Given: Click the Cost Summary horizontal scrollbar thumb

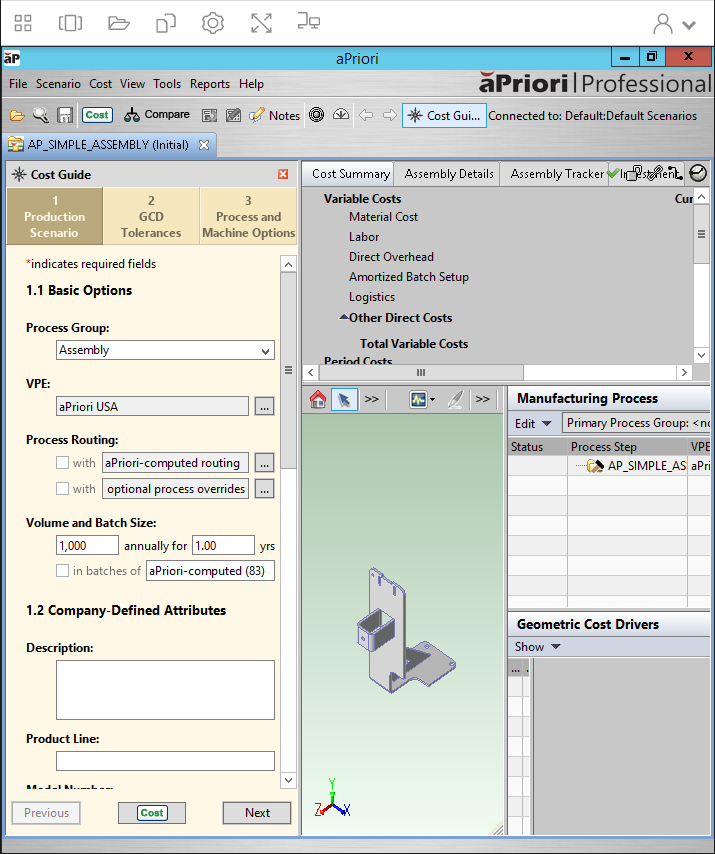Looking at the screenshot, I should pyautogui.click(x=421, y=373).
